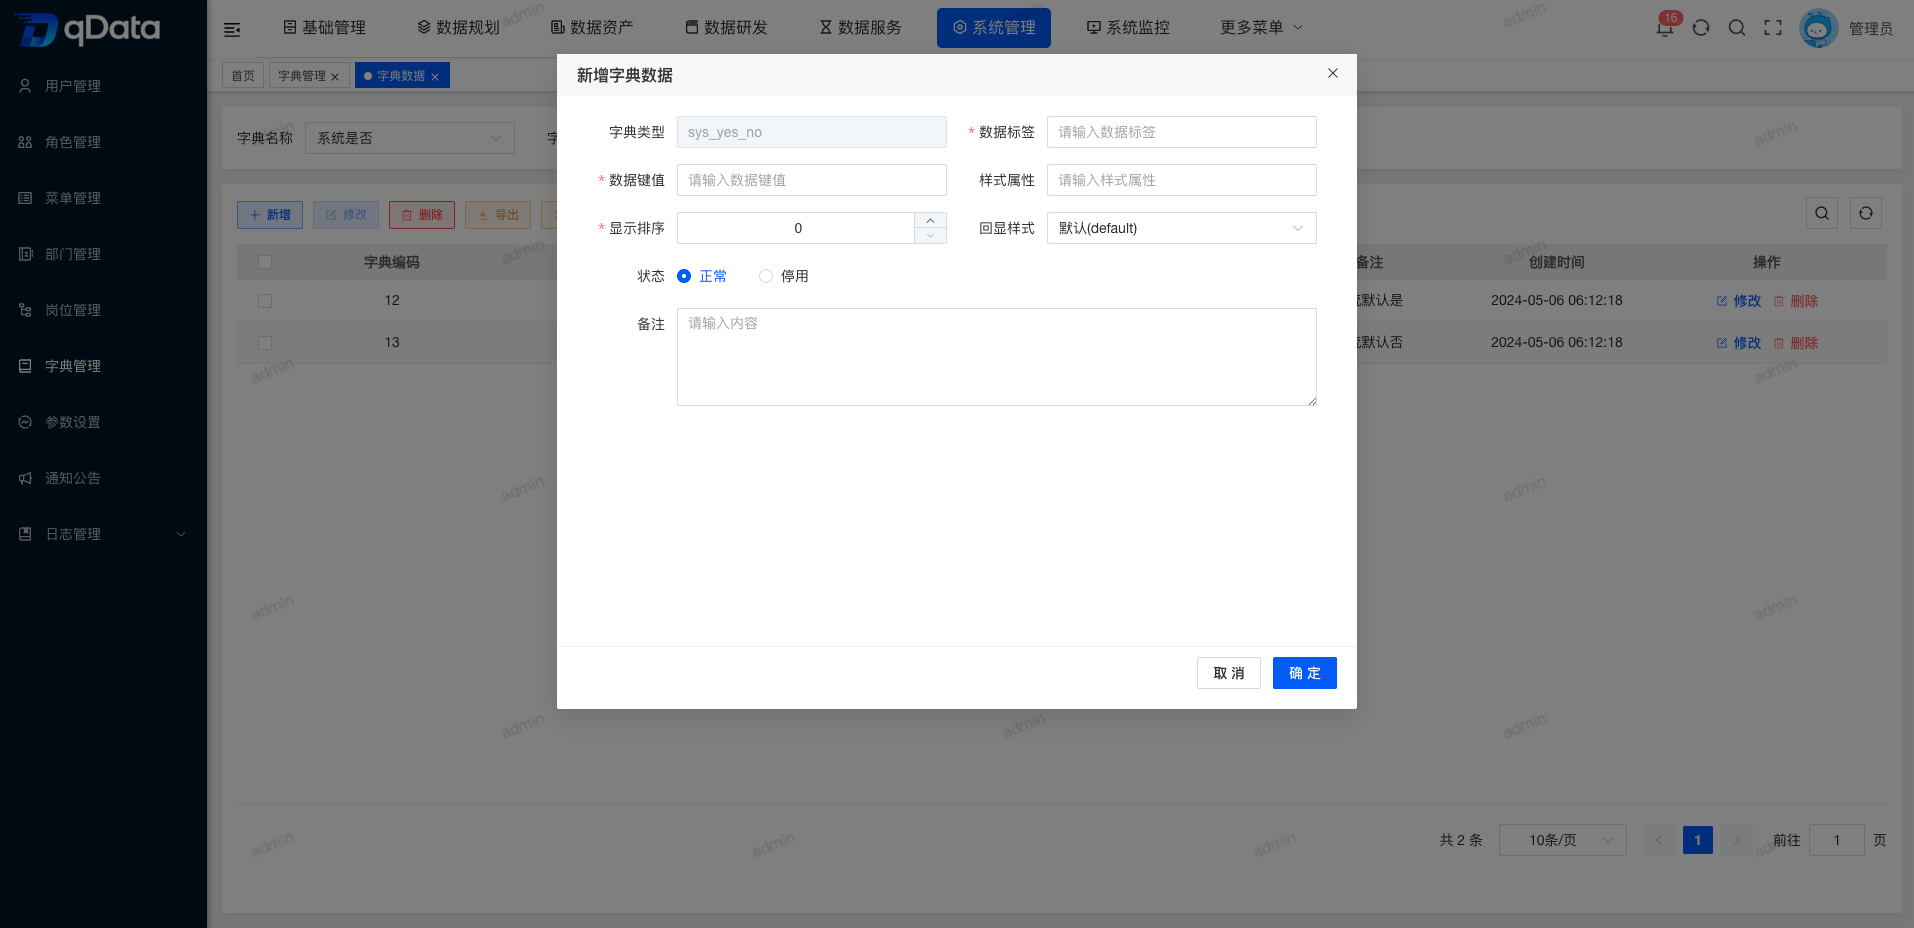Click the 删除 button above table
This screenshot has width=1914, height=928.
pyautogui.click(x=422, y=215)
